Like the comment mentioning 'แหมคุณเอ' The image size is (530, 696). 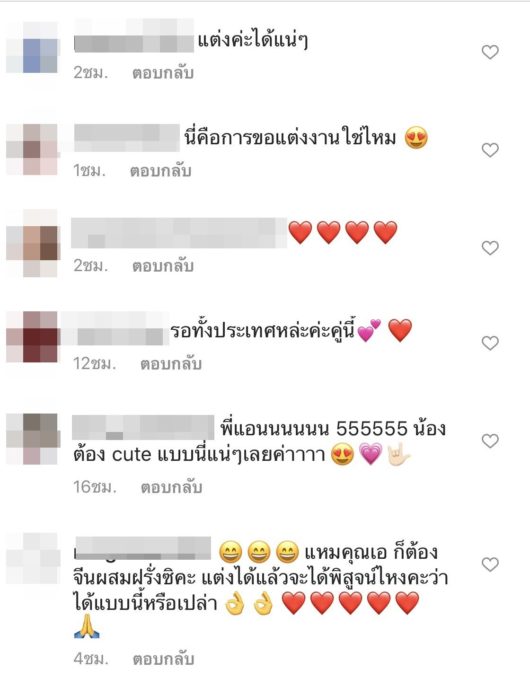click(490, 564)
